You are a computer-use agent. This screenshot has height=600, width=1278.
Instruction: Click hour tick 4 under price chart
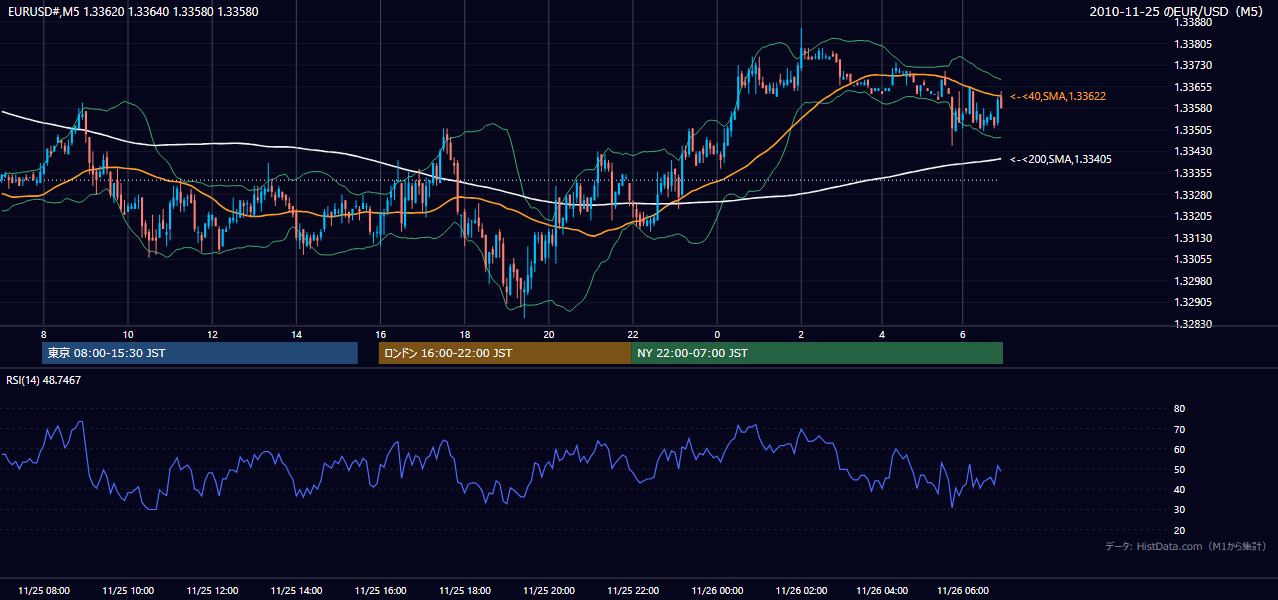click(x=882, y=333)
